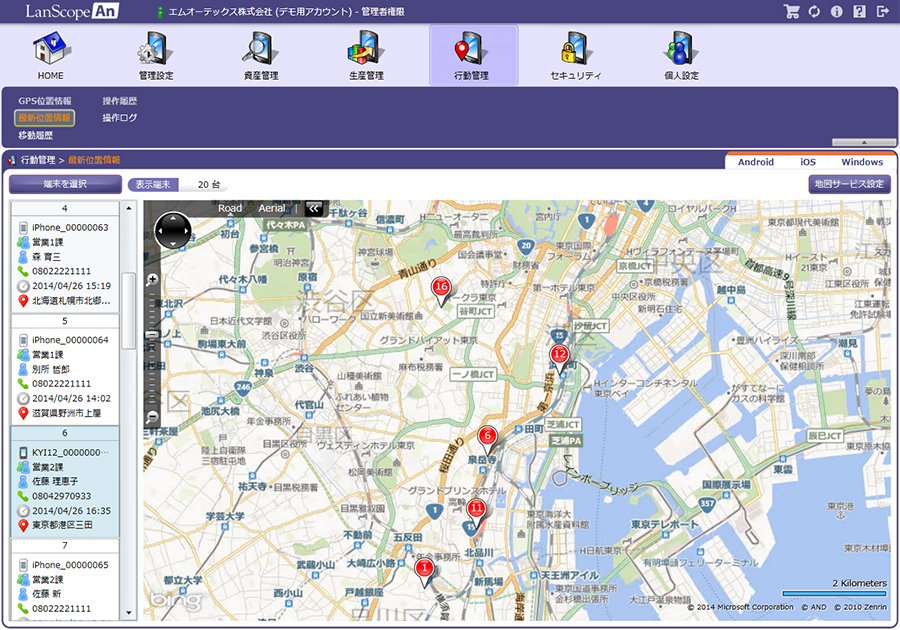
Task: Click the device list scroll up arrow
Action: coord(129,208)
